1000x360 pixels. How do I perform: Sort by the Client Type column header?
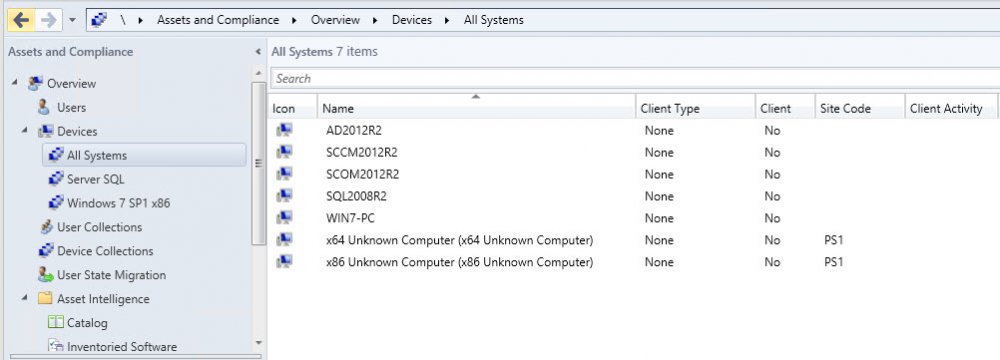tap(695, 109)
